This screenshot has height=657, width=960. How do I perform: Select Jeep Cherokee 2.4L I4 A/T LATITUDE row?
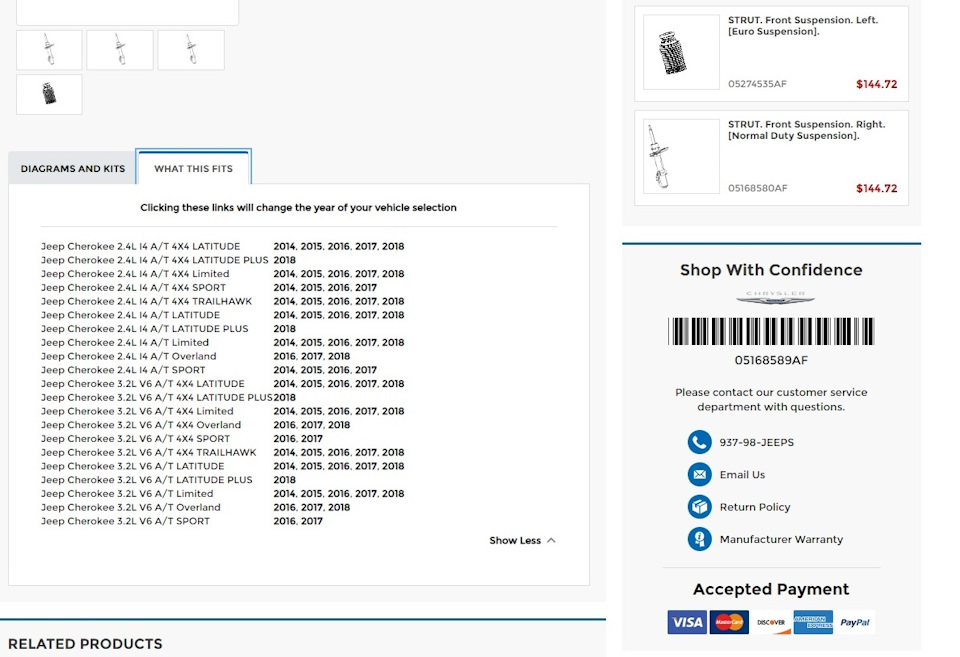pyautogui.click(x=130, y=315)
